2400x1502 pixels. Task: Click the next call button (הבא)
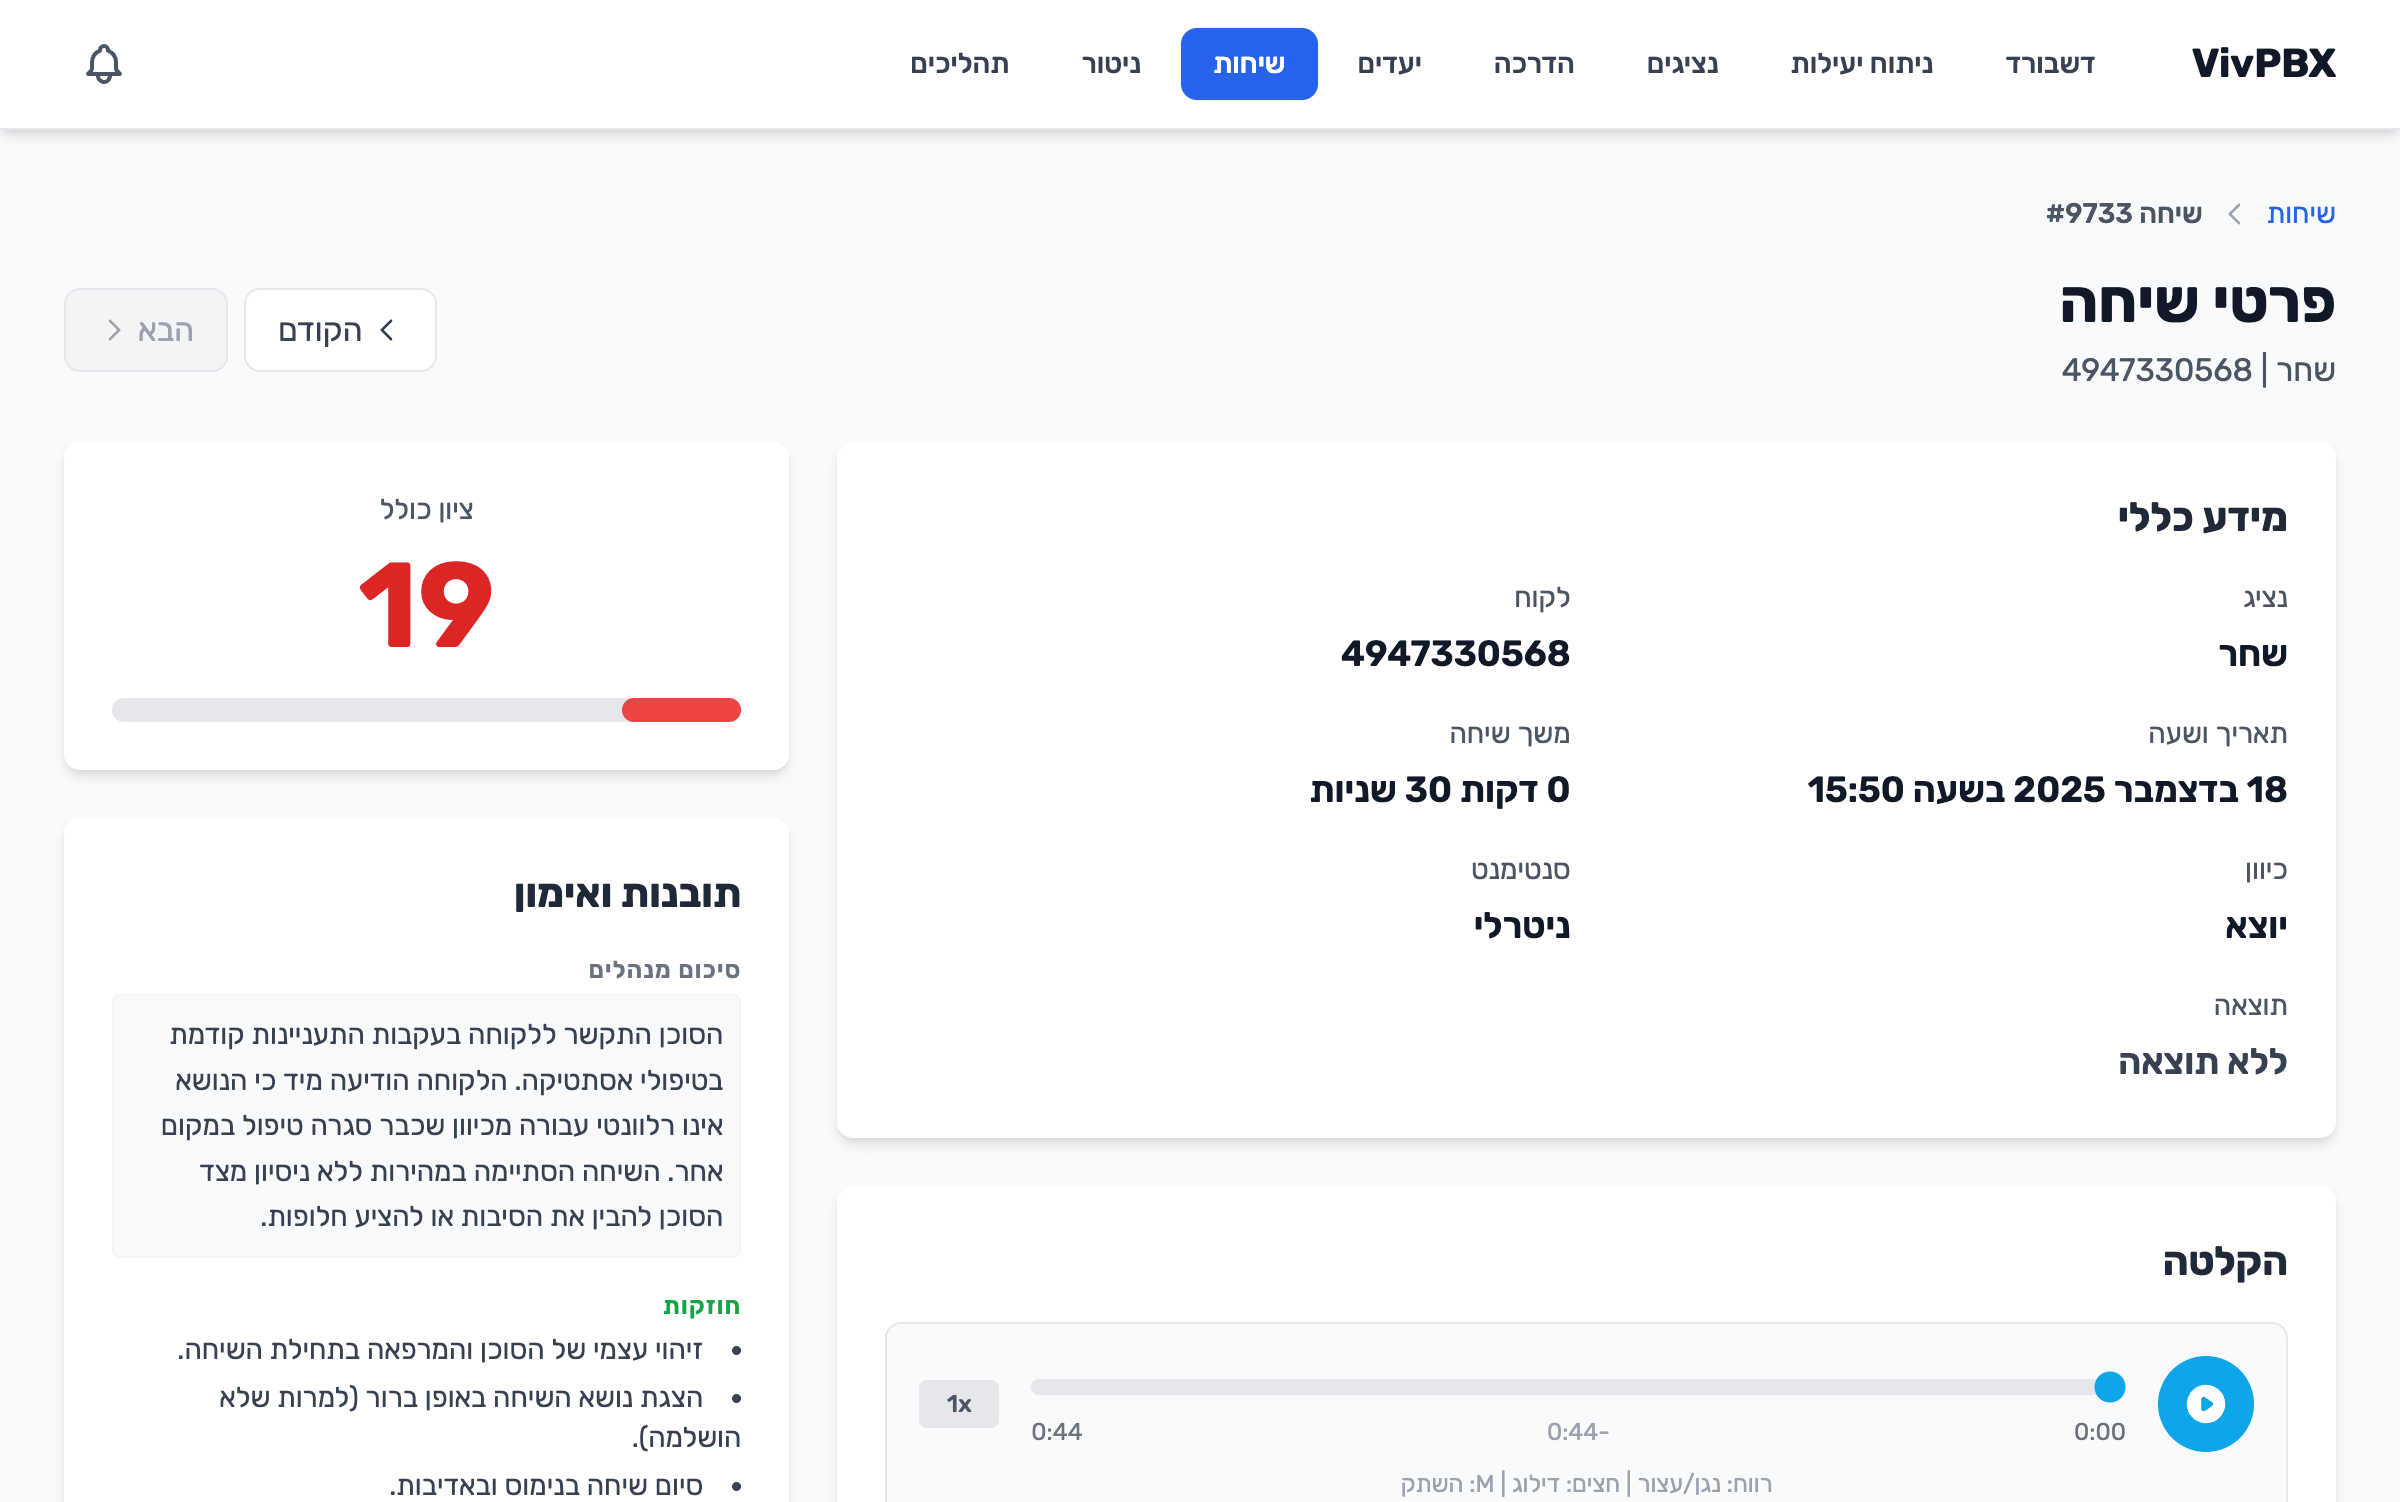146,330
